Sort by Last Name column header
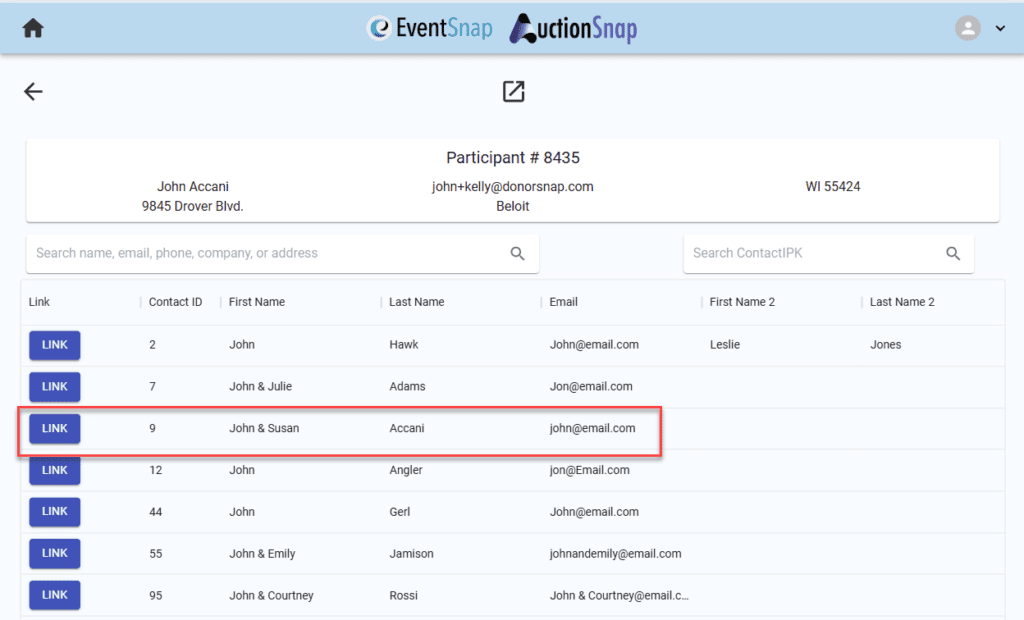This screenshot has height=620, width=1024. [x=416, y=302]
